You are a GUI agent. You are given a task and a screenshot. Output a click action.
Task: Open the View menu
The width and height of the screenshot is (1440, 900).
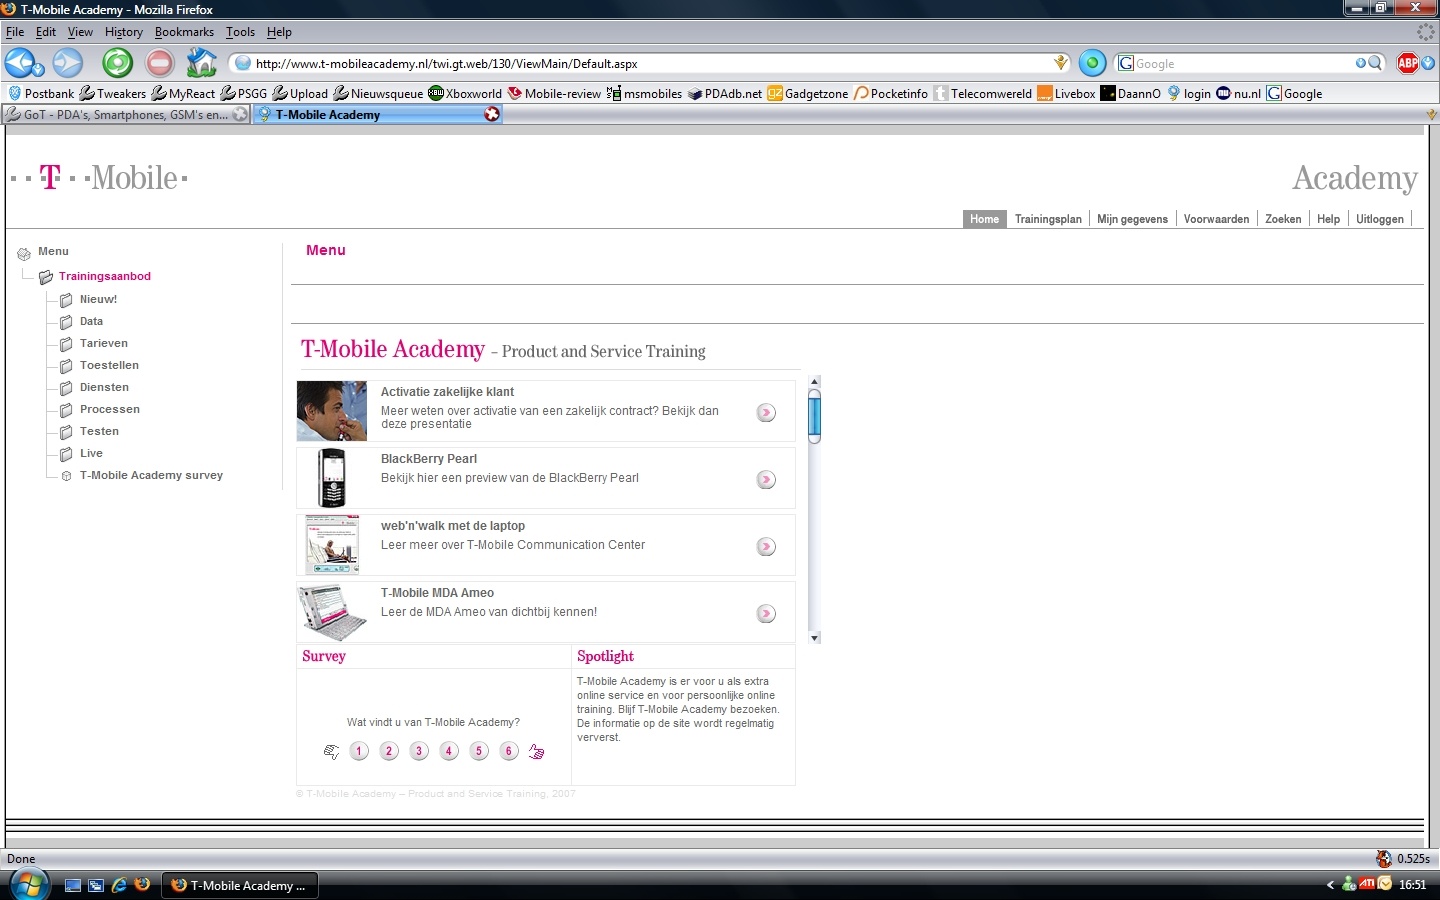coord(80,32)
